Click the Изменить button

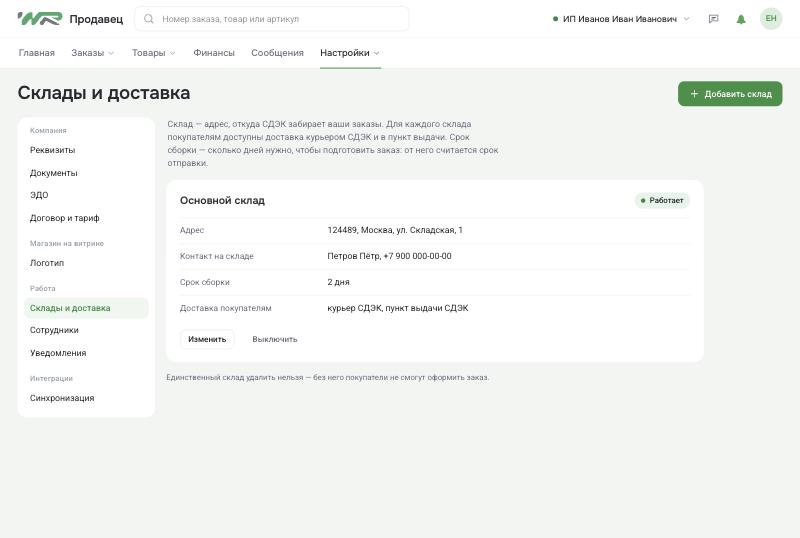pyautogui.click(x=207, y=339)
